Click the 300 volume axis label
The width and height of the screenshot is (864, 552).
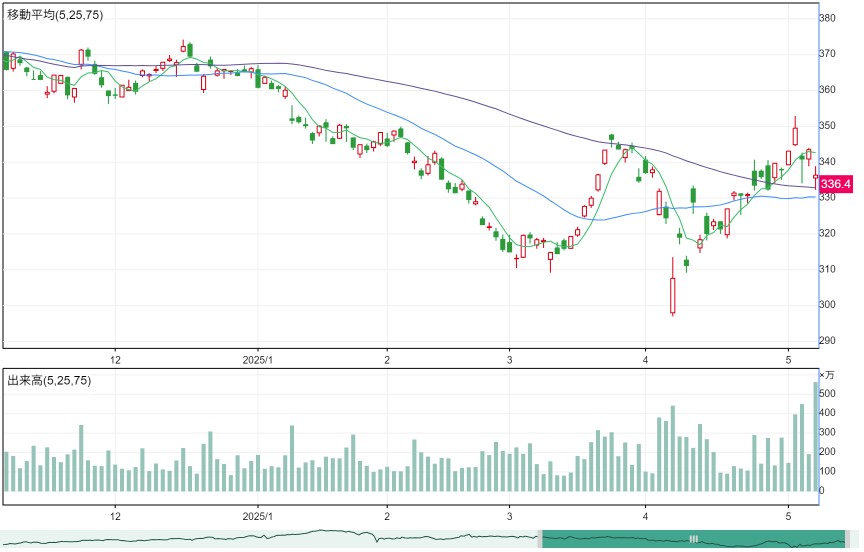(828, 432)
